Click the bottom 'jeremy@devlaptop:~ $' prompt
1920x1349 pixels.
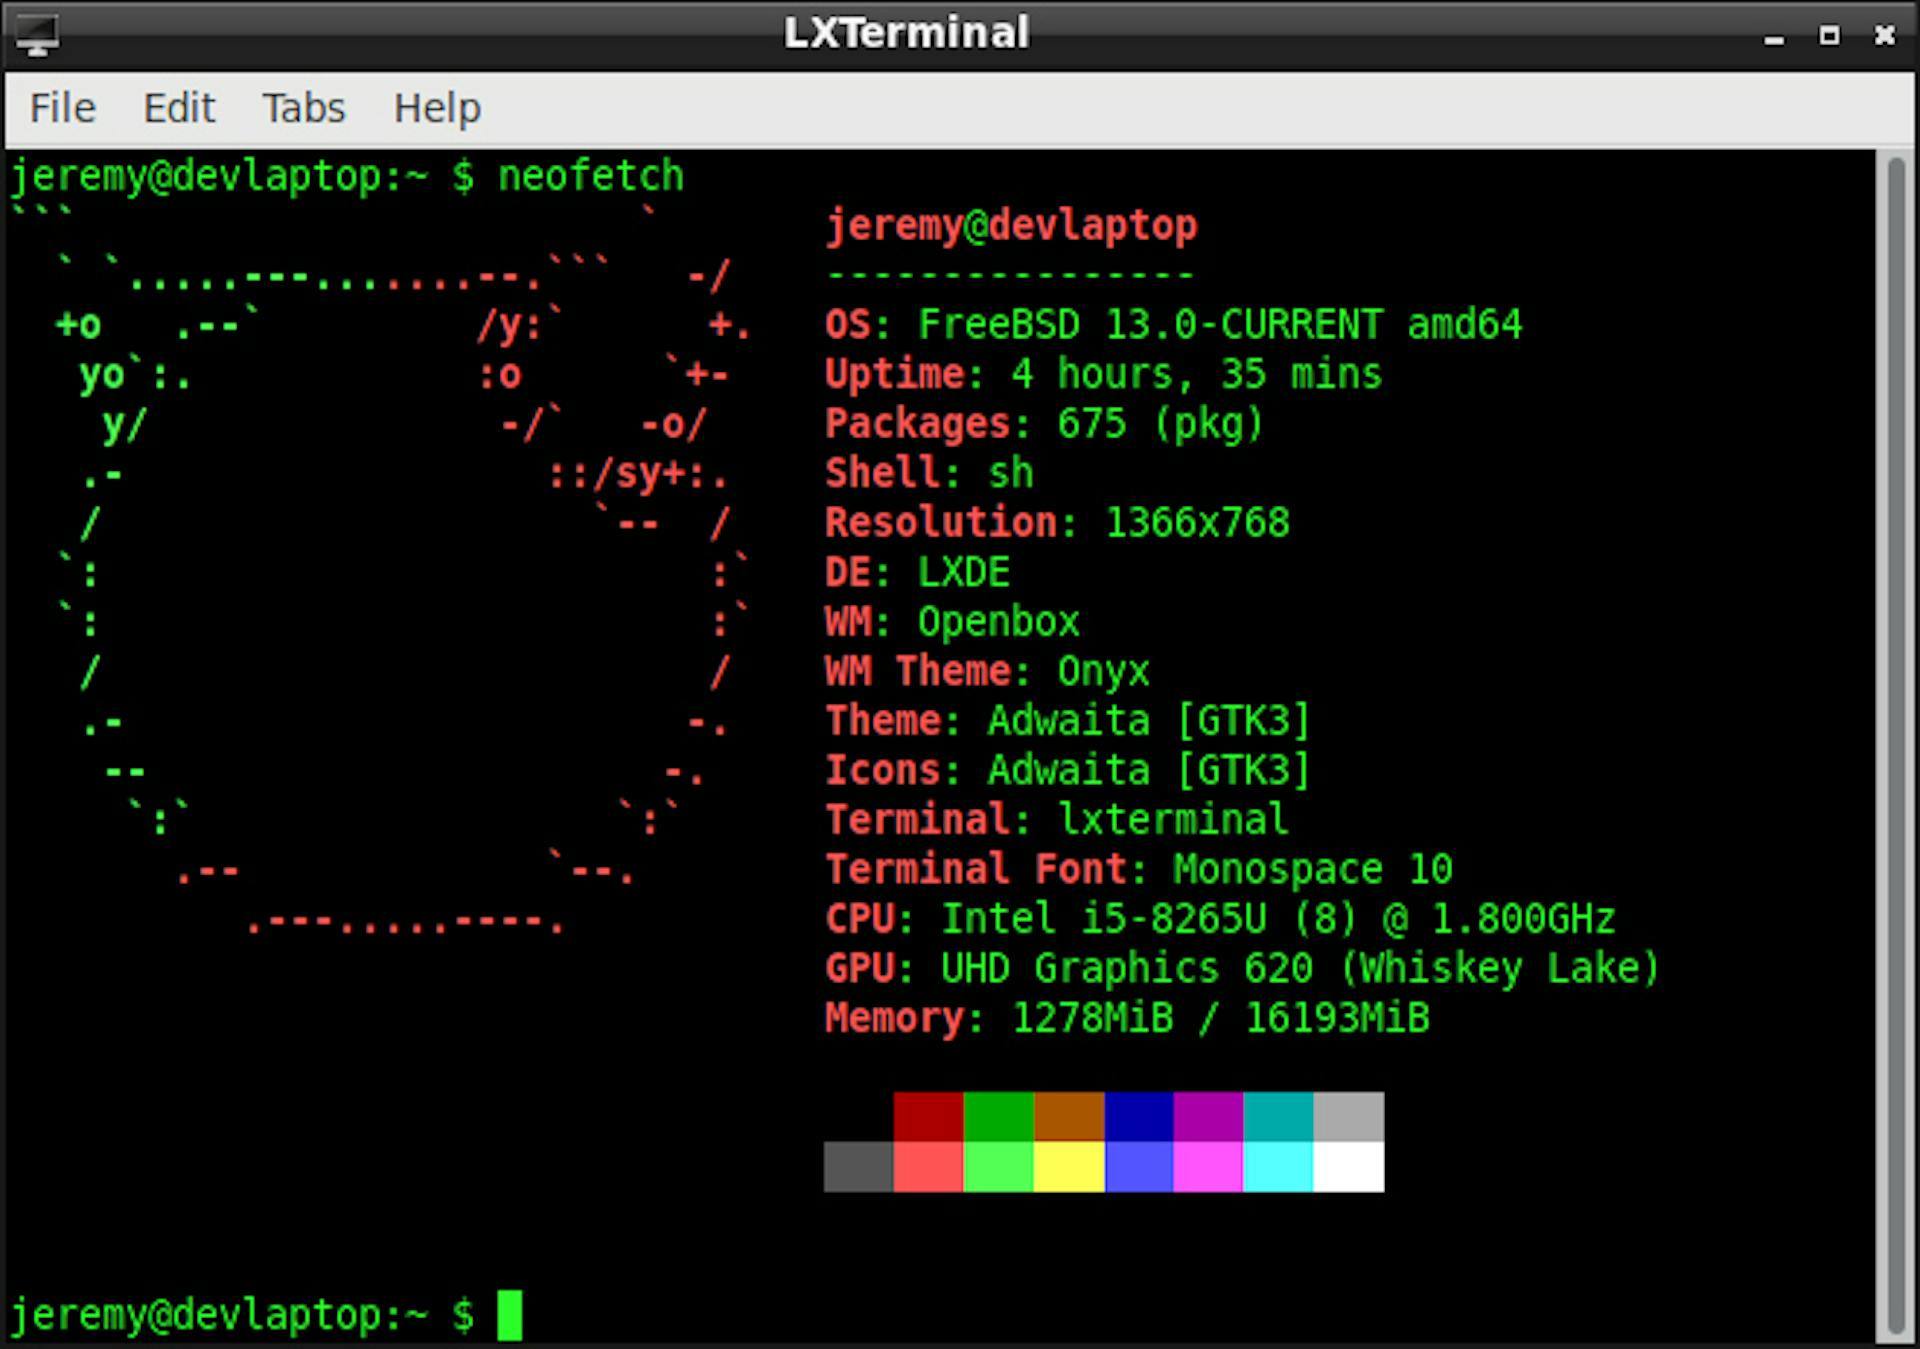pyautogui.click(x=242, y=1315)
